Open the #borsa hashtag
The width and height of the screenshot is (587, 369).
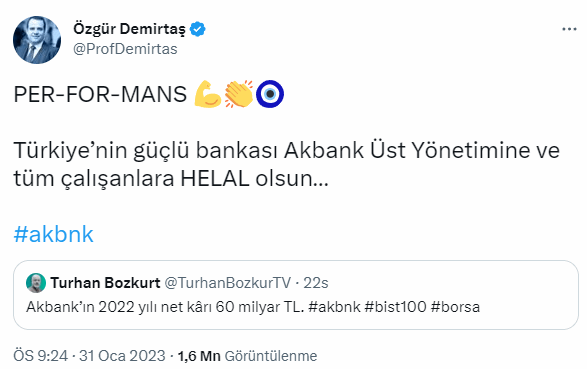(x=455, y=307)
